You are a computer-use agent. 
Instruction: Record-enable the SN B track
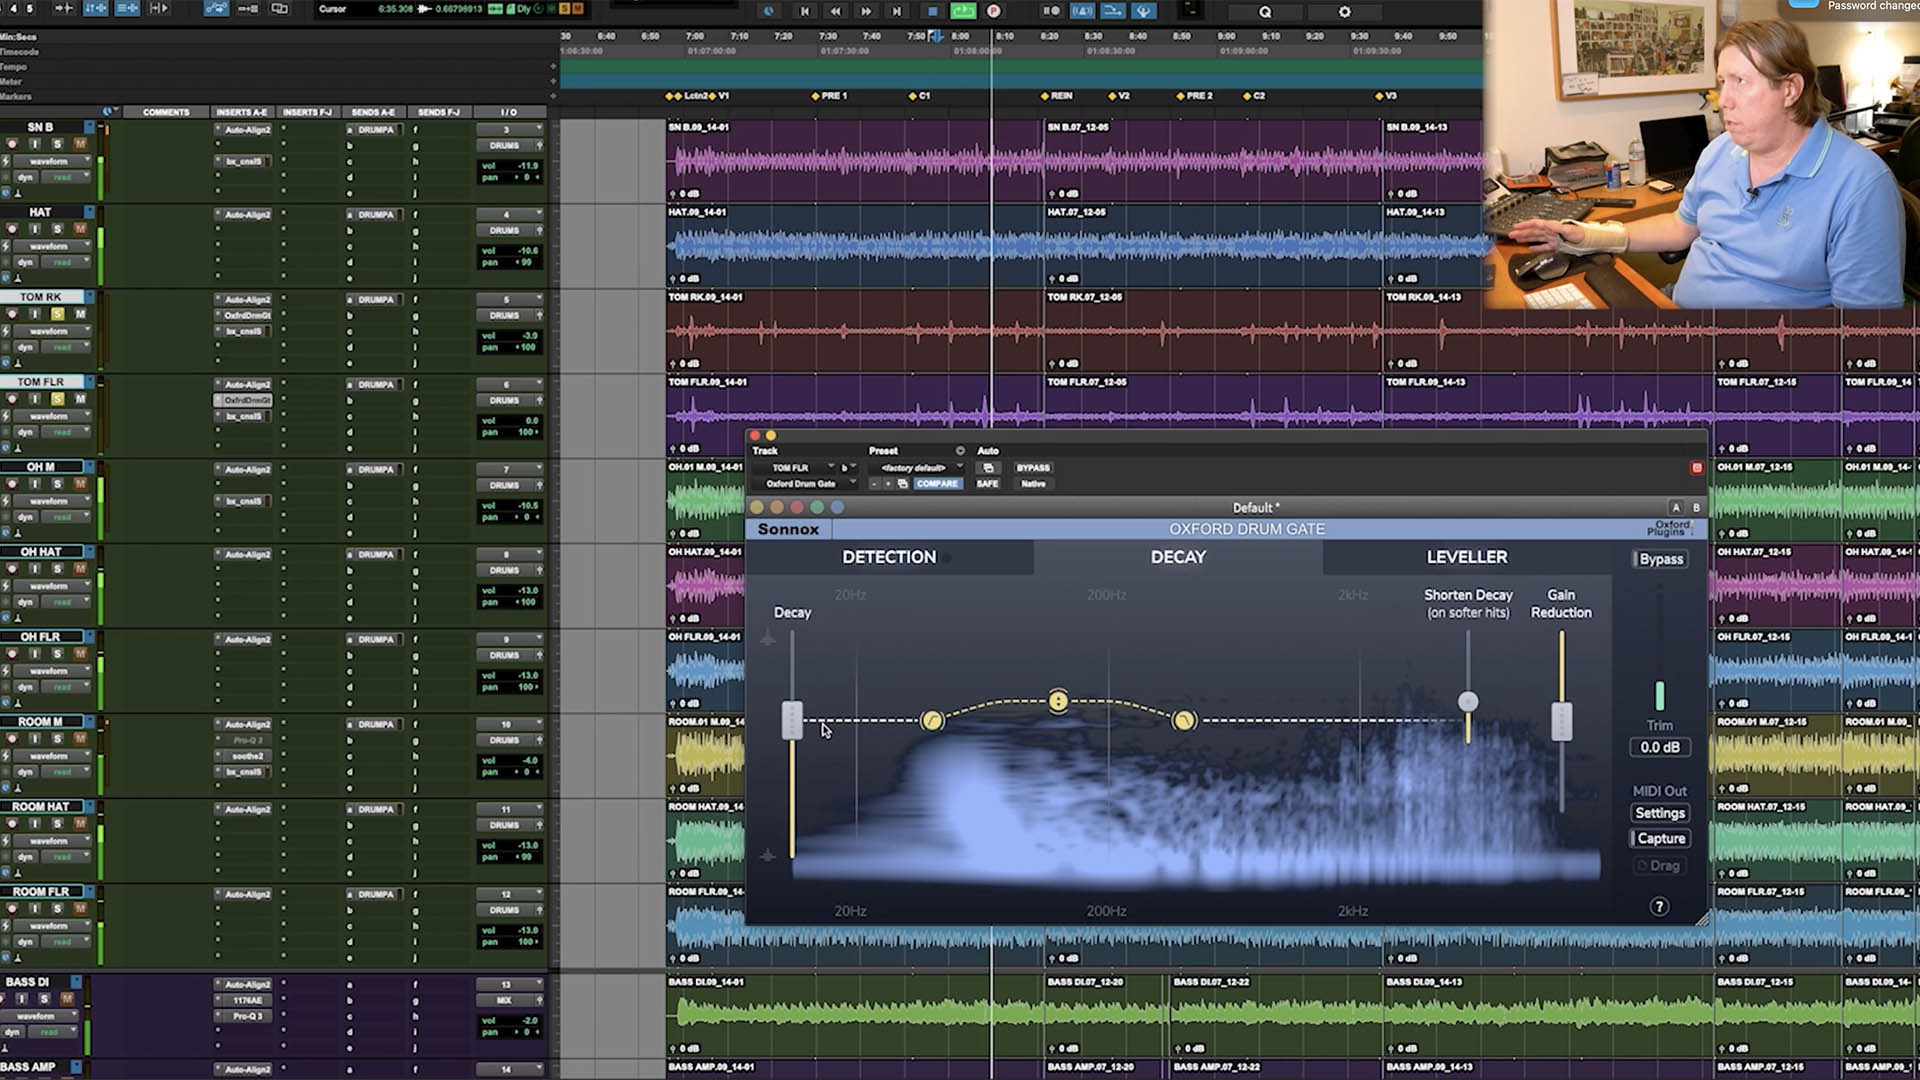point(12,144)
